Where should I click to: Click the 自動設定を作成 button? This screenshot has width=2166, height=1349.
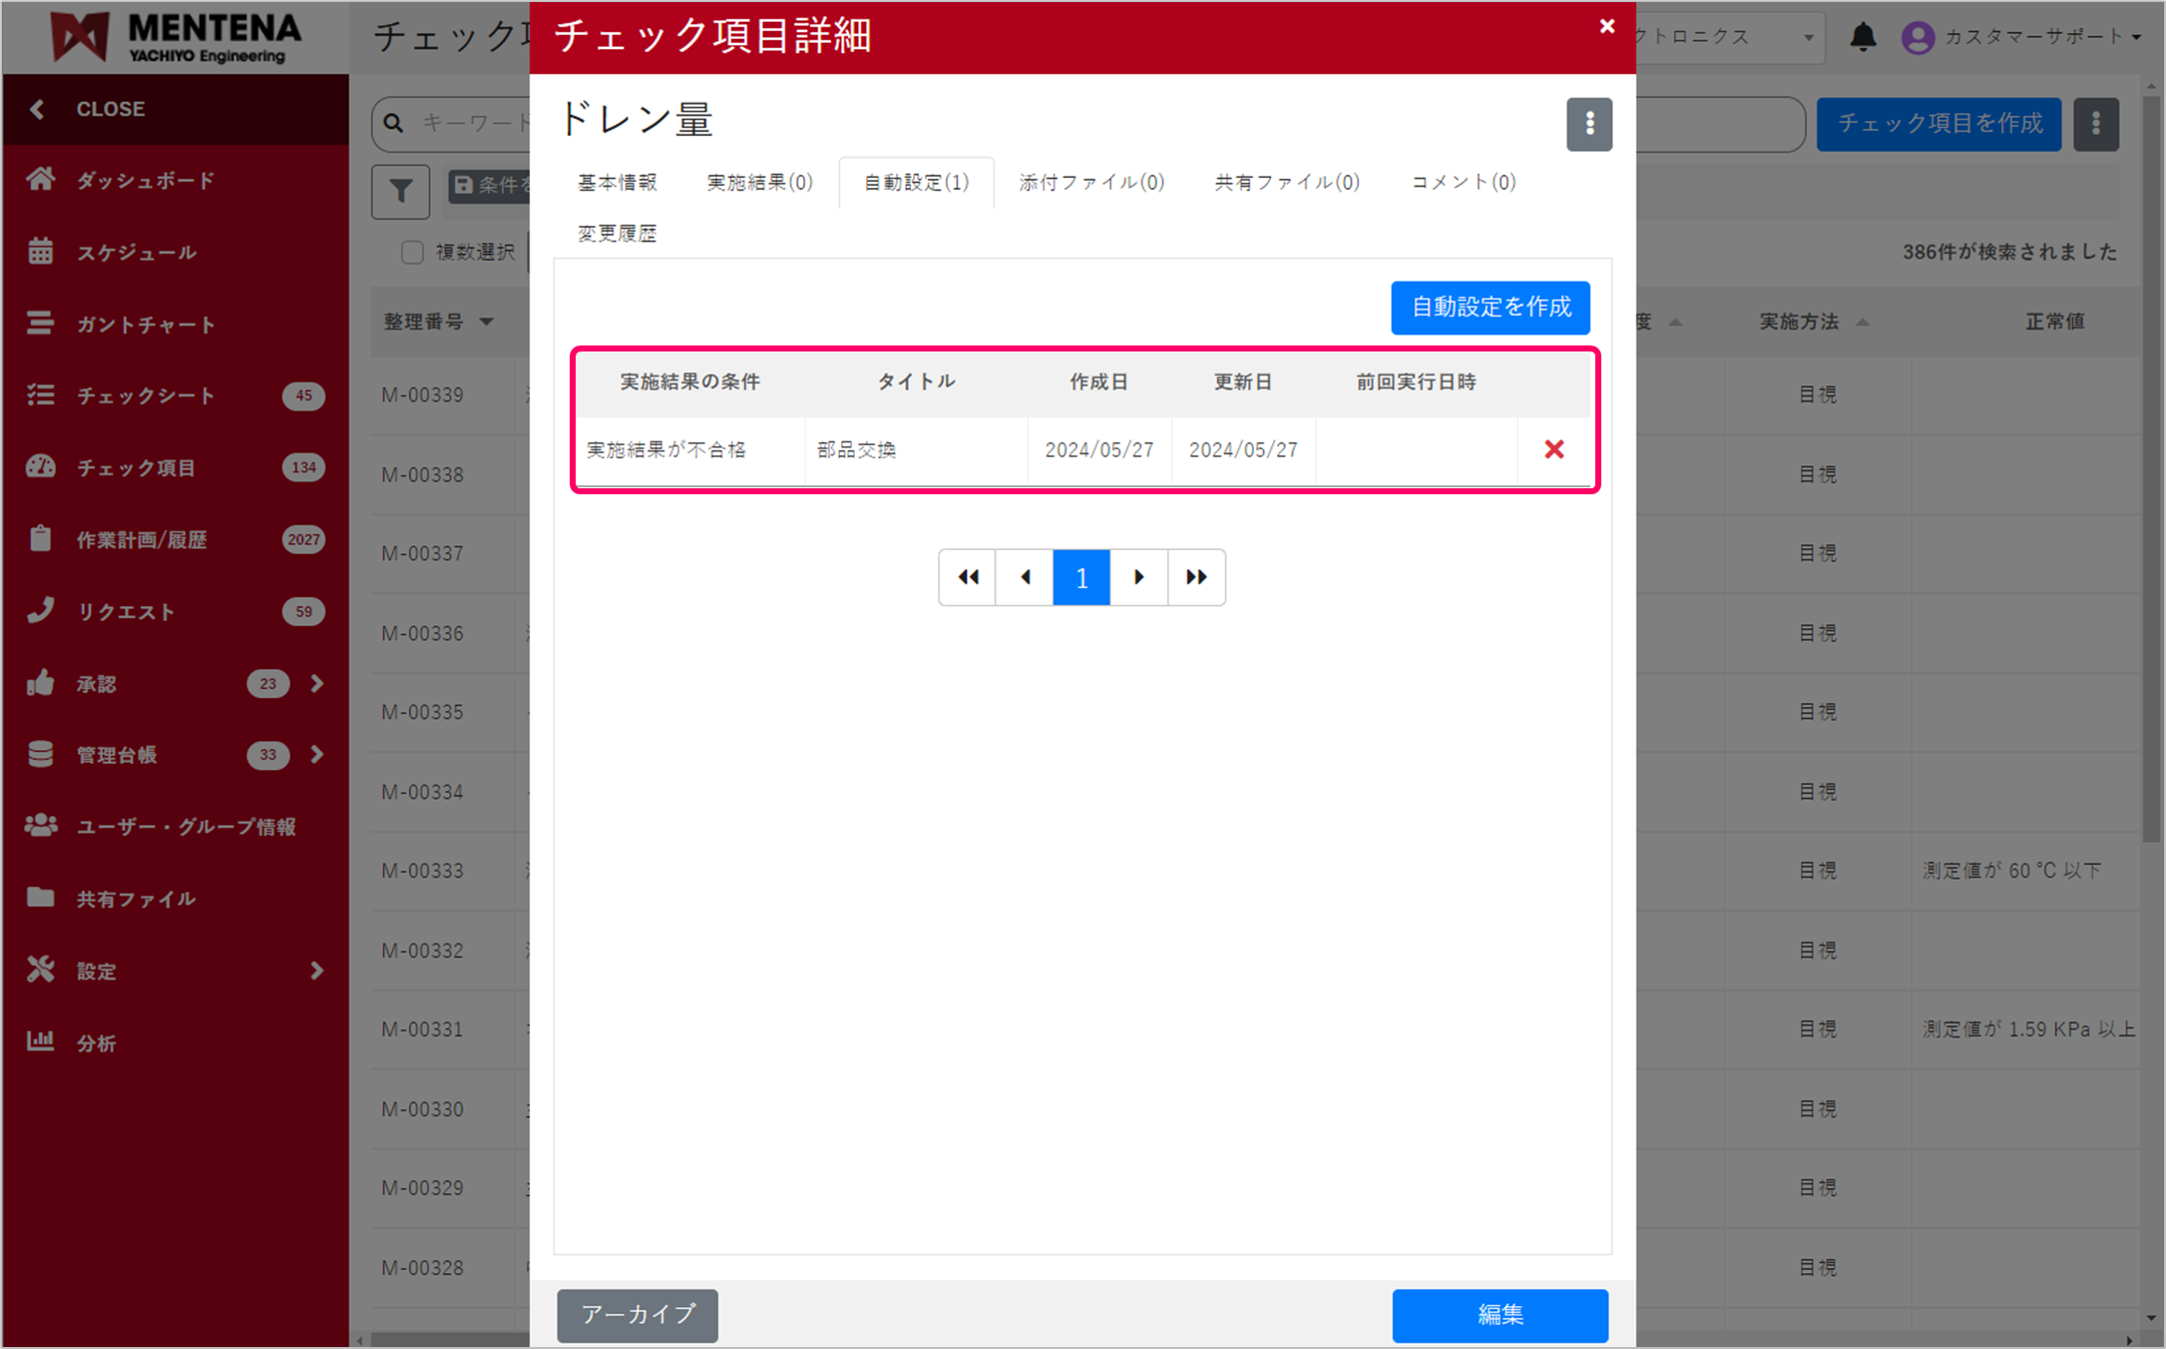tap(1490, 307)
